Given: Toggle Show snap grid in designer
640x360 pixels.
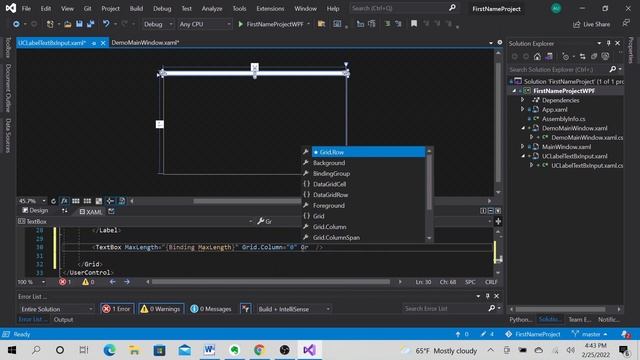Looking at the screenshot, I should 76,201.
